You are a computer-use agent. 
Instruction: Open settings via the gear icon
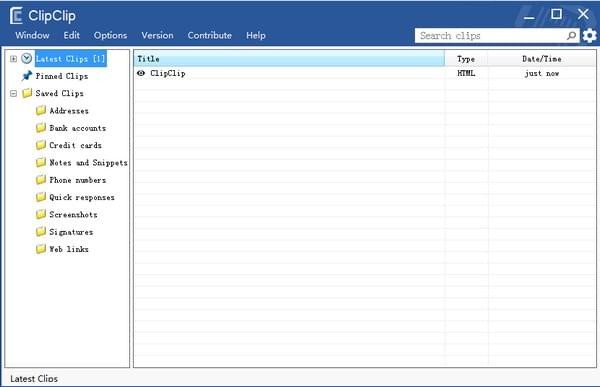click(x=589, y=36)
